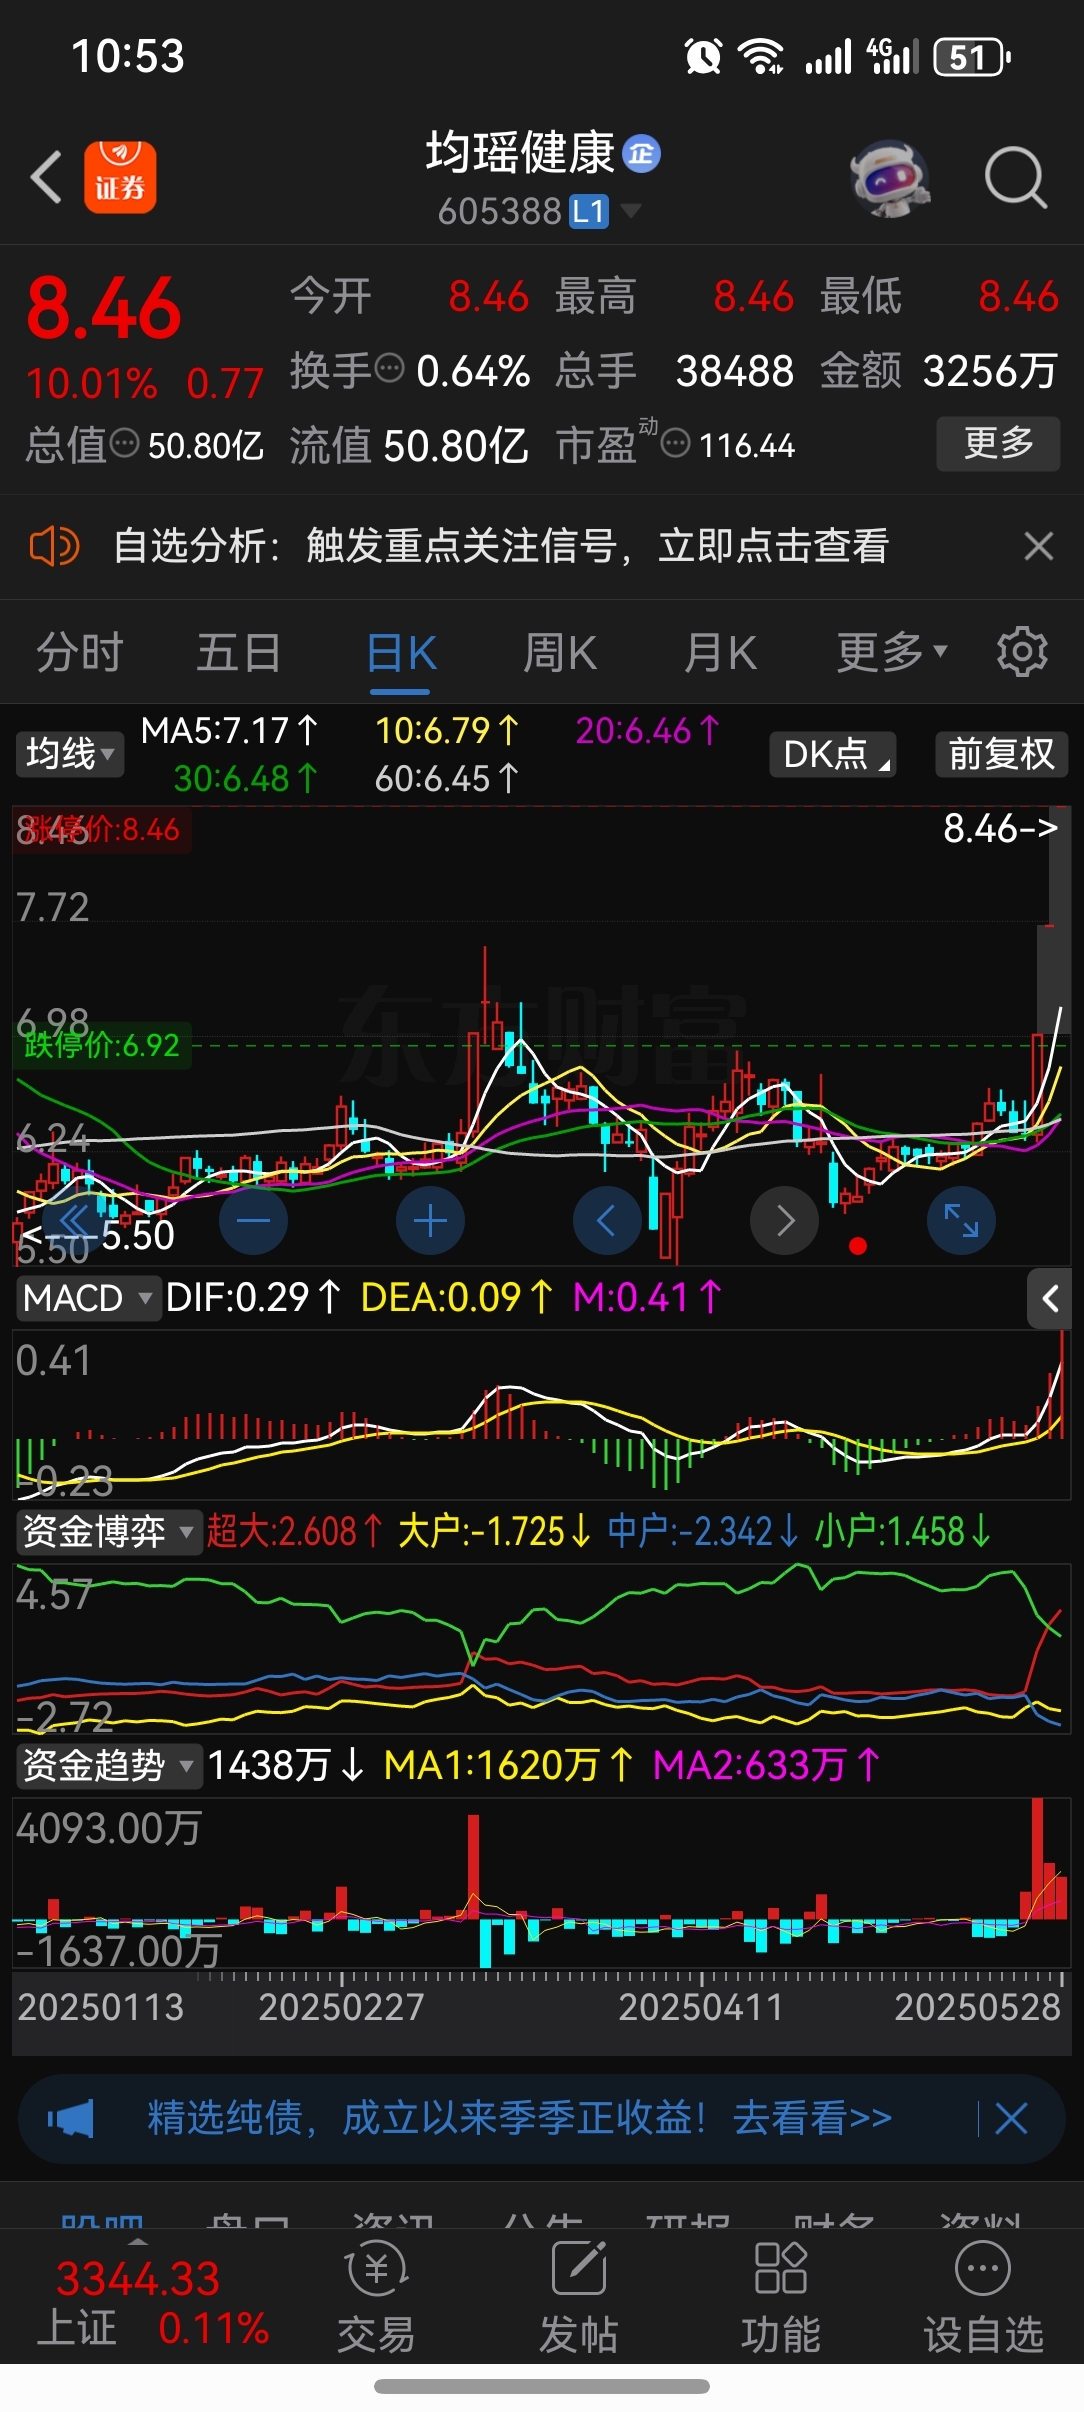Open the MACD indicator dropdown
The width and height of the screenshot is (1084, 2412).
(x=88, y=1298)
